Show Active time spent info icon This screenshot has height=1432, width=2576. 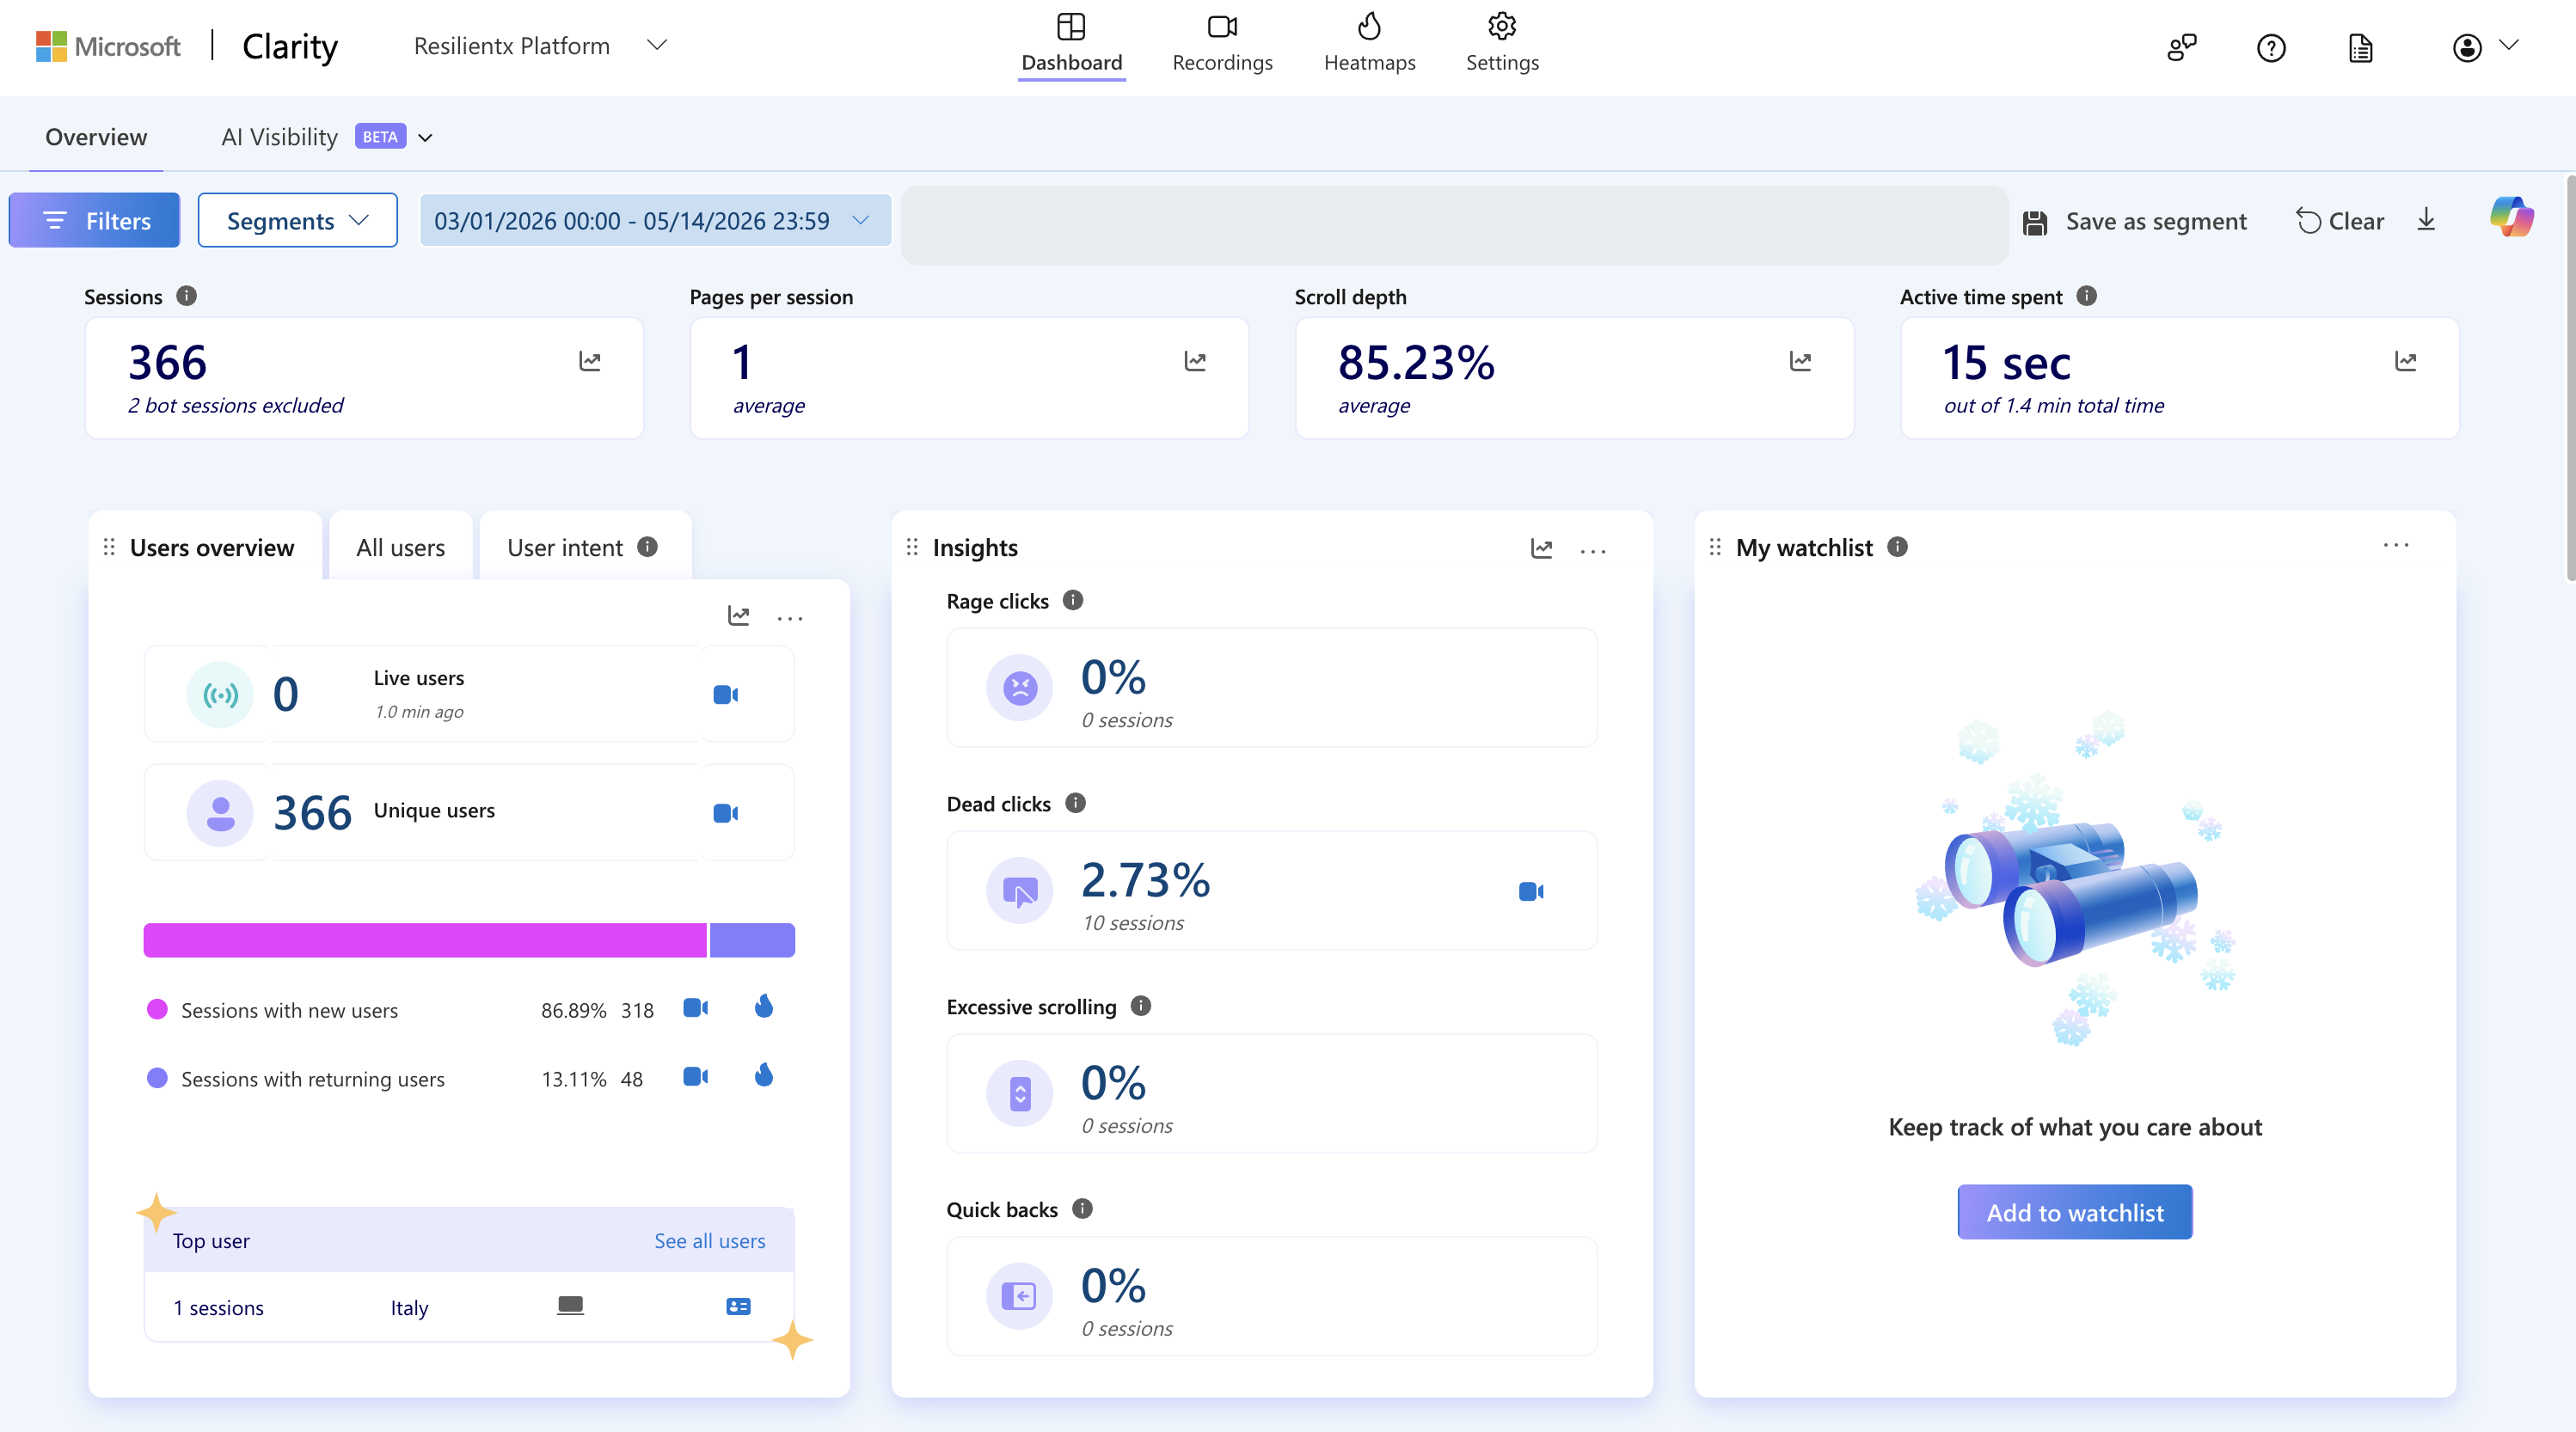pos(2087,296)
